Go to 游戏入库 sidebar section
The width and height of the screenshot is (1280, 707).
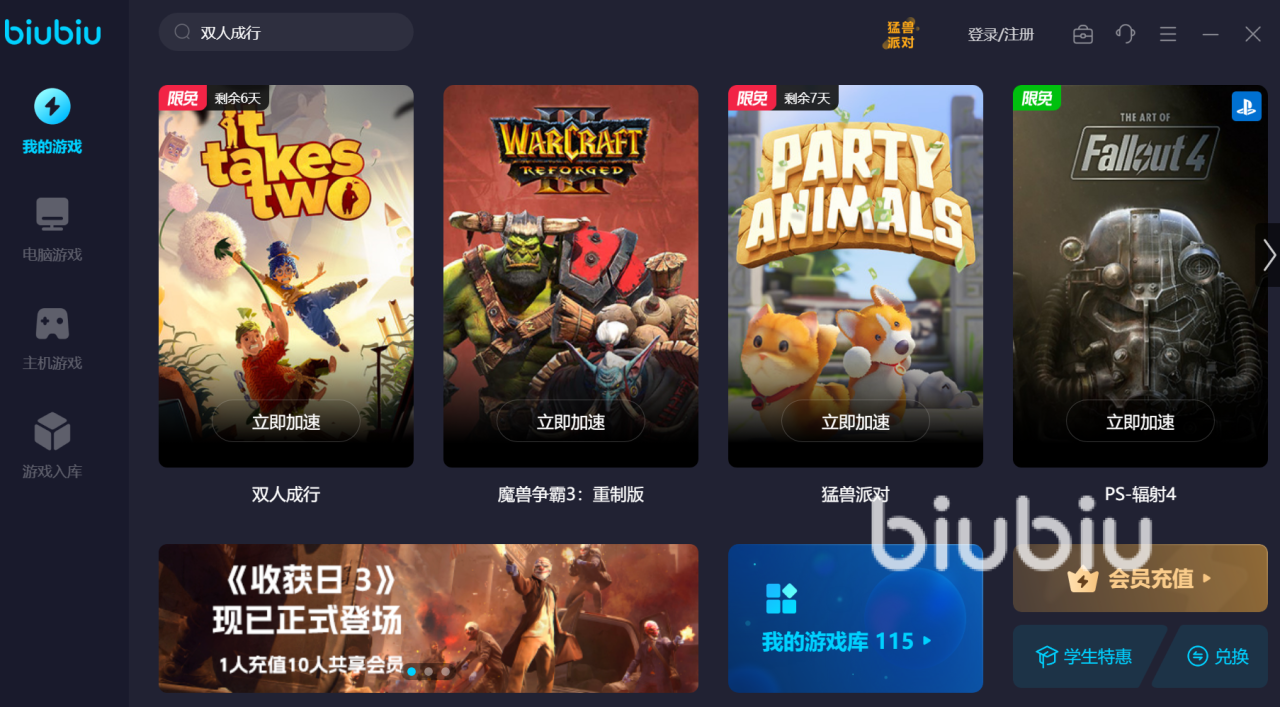tap(52, 446)
